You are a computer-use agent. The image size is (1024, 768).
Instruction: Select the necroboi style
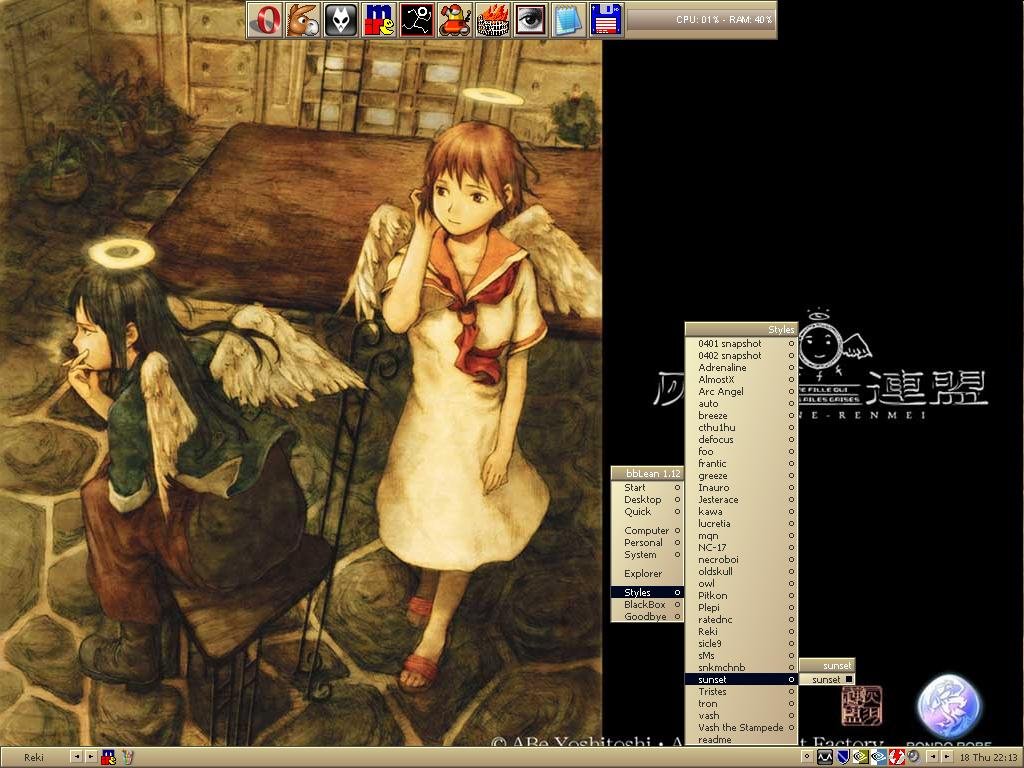click(x=741, y=560)
